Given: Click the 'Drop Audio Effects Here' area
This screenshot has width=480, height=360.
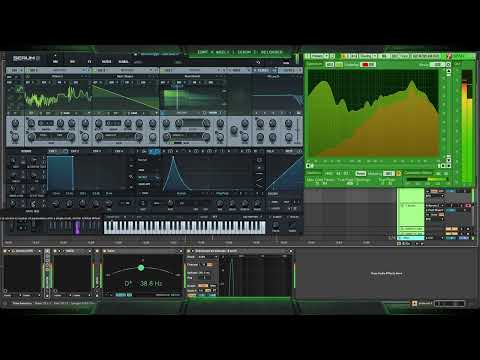Looking at the screenshot, I should point(386,273).
